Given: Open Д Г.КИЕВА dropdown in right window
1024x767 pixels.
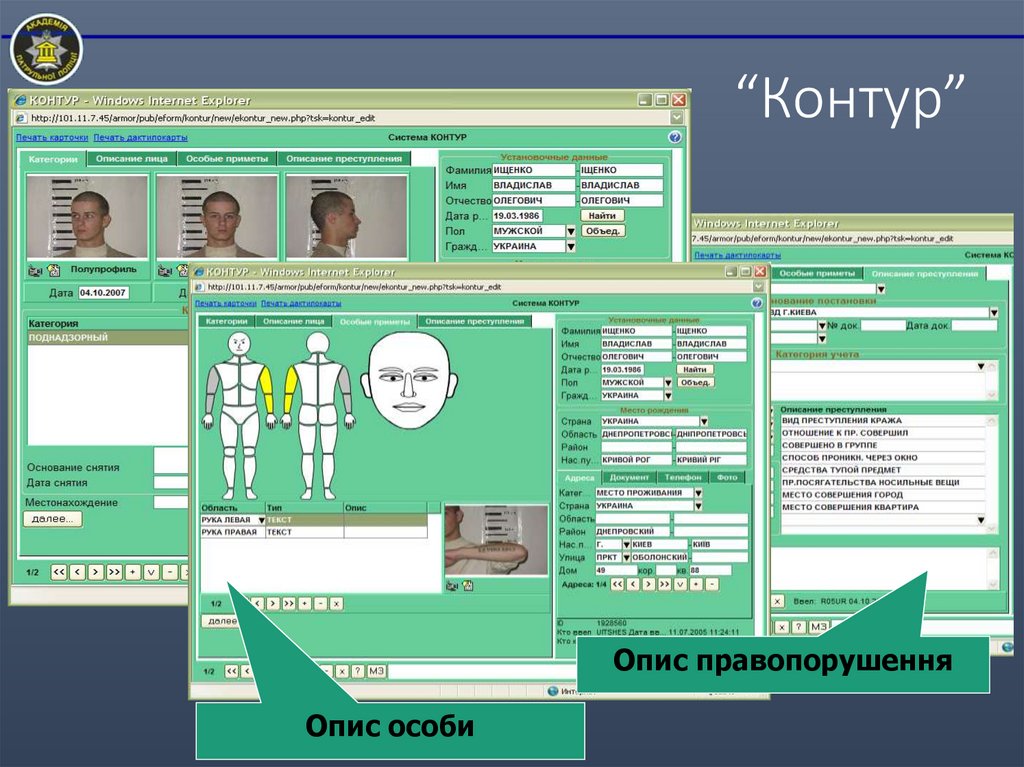Looking at the screenshot, I should tap(994, 313).
